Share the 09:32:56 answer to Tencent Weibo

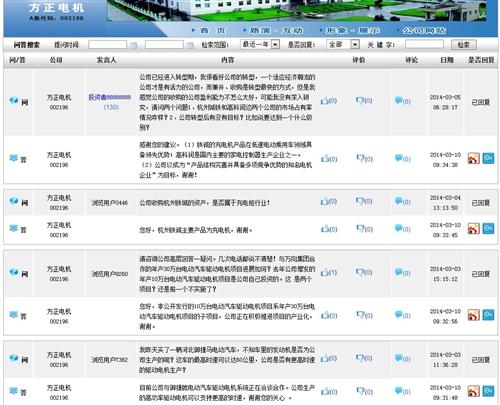click(488, 314)
